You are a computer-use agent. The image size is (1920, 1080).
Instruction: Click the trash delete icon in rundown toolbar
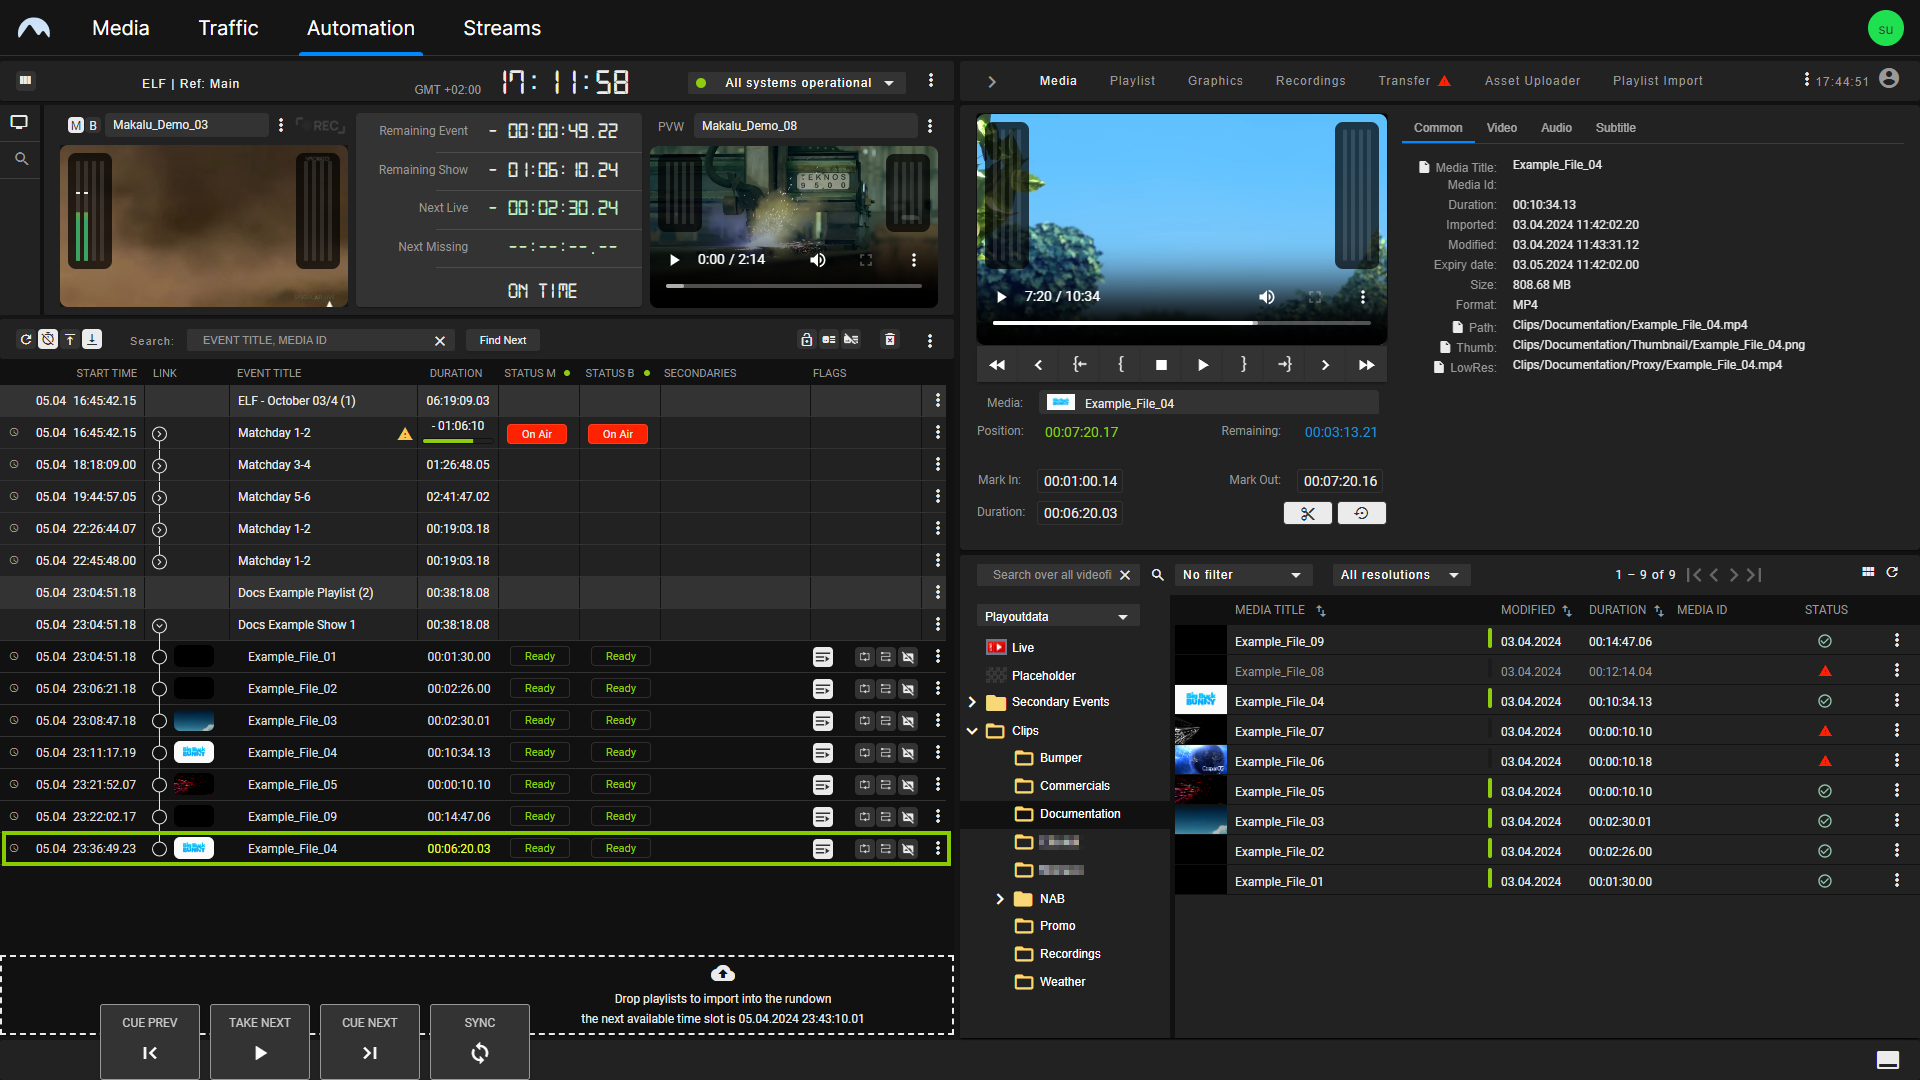(x=890, y=340)
